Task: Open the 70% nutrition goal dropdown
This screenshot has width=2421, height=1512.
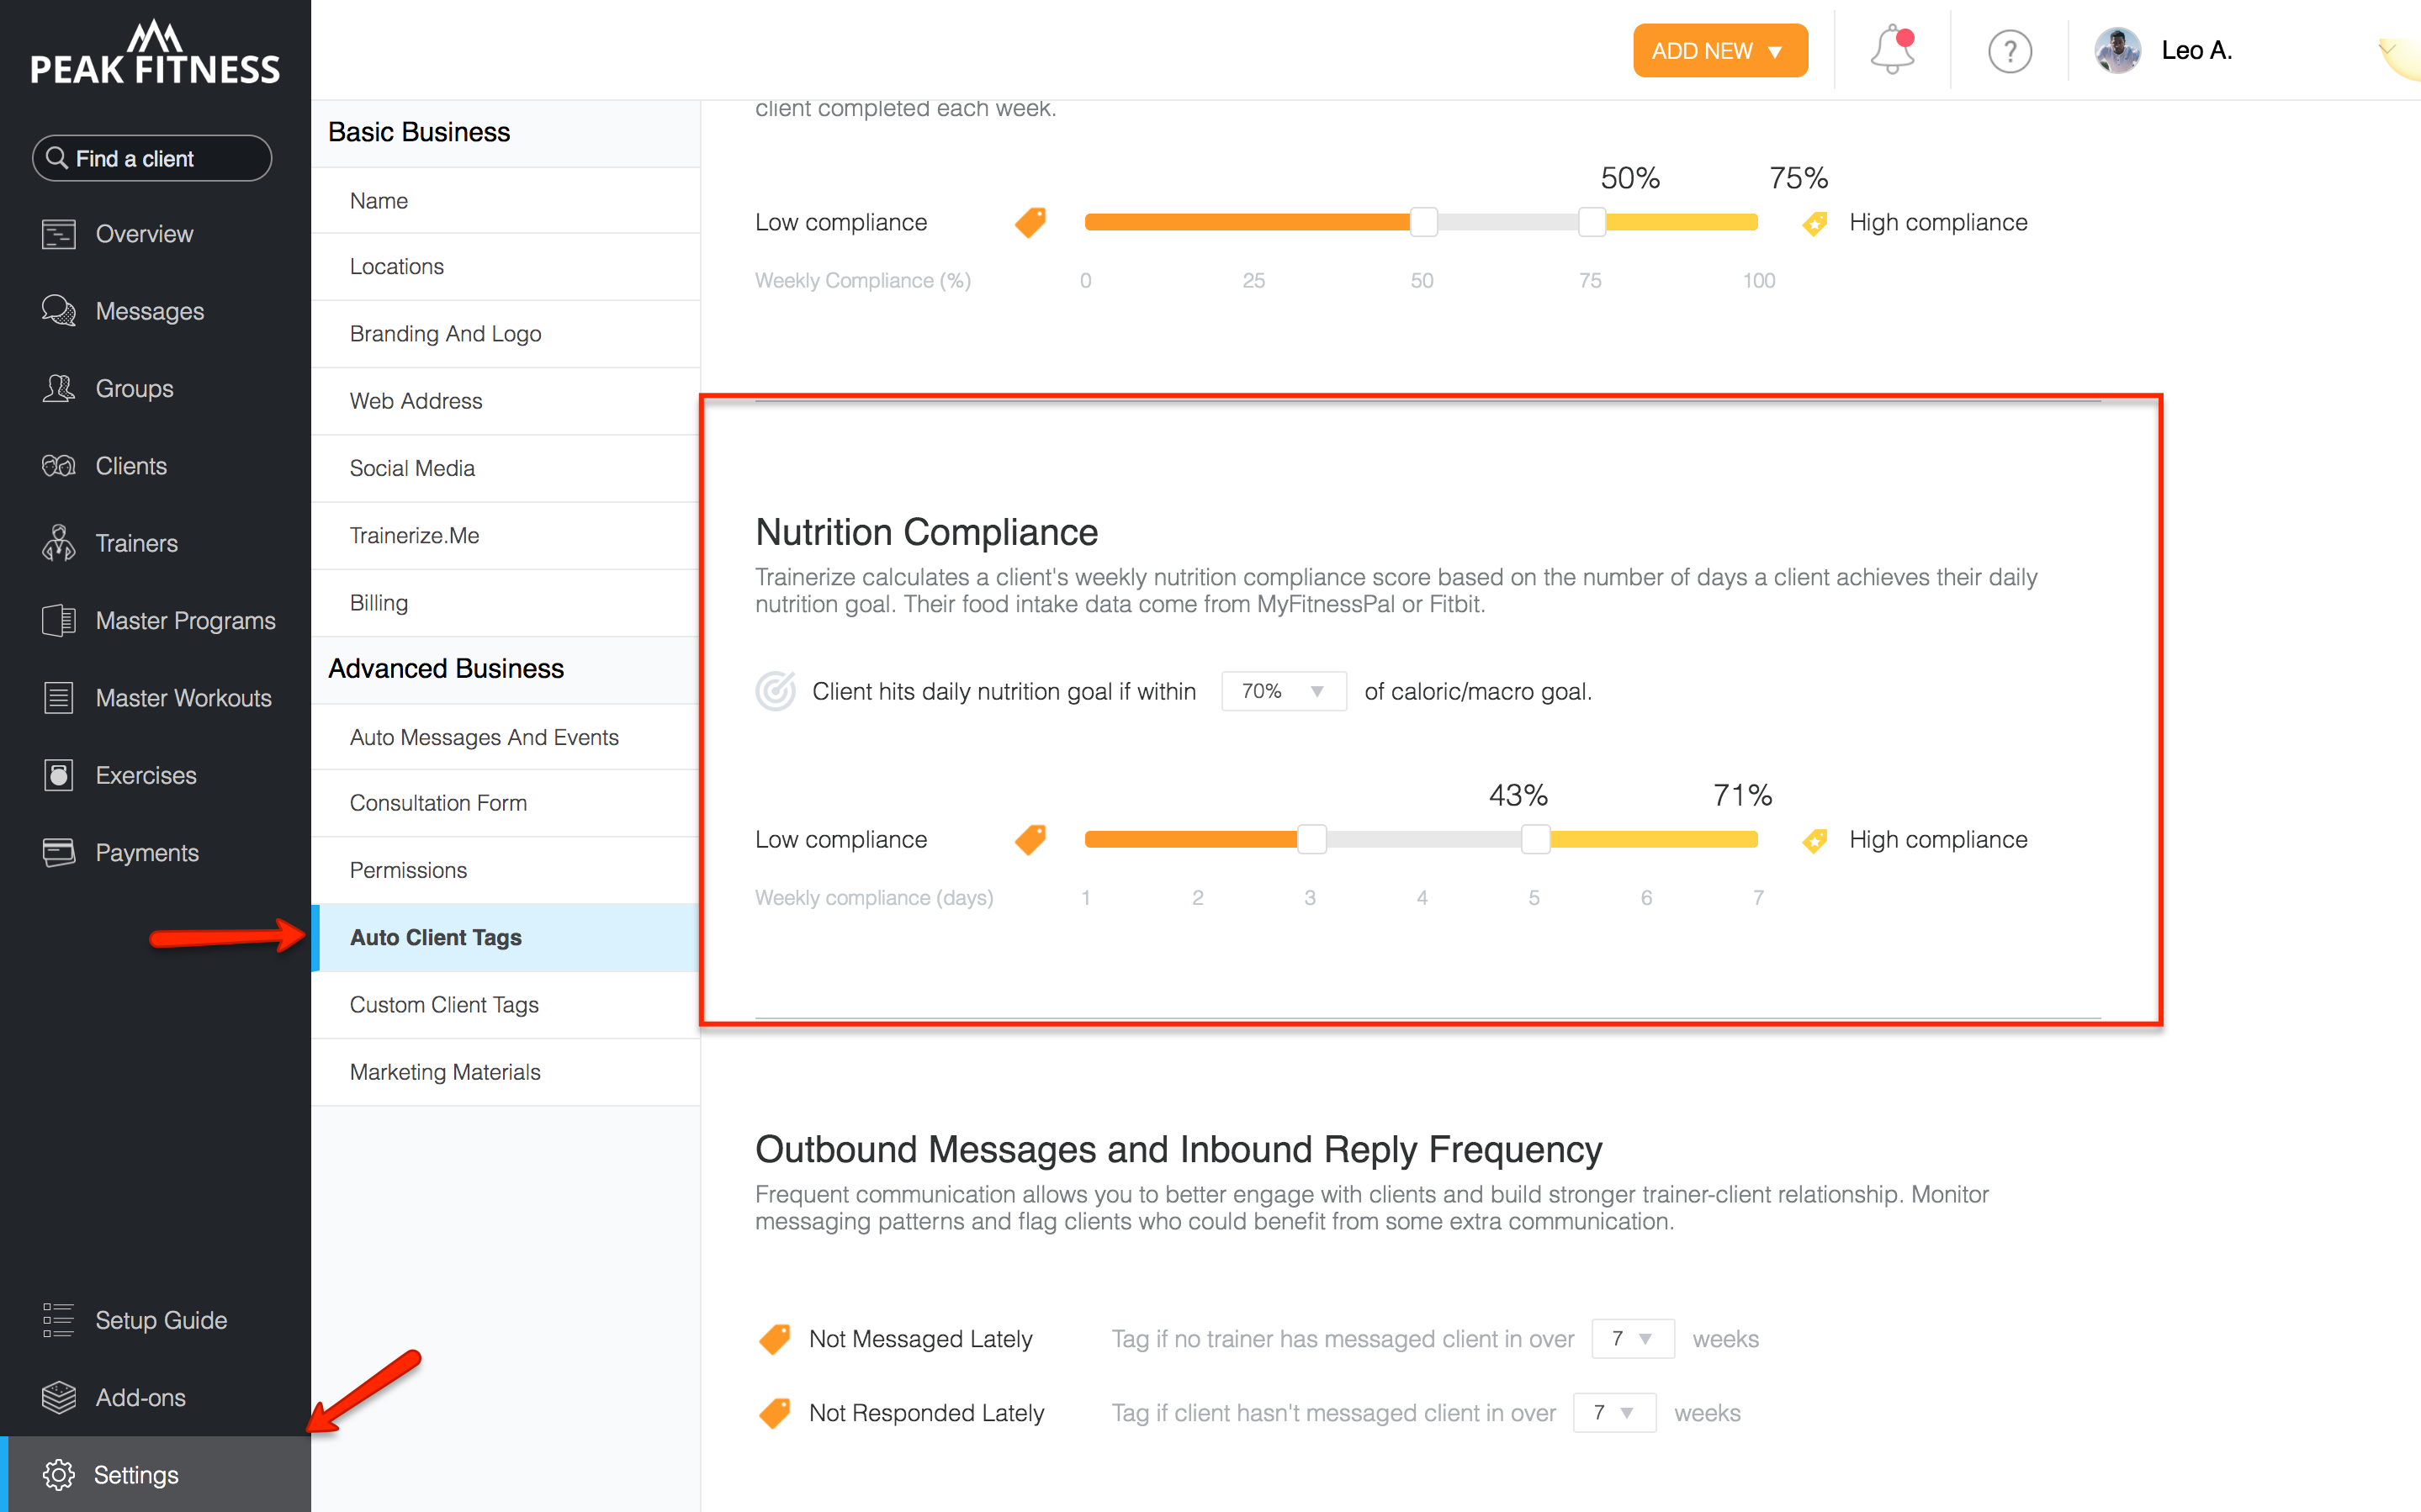Action: click(1283, 691)
